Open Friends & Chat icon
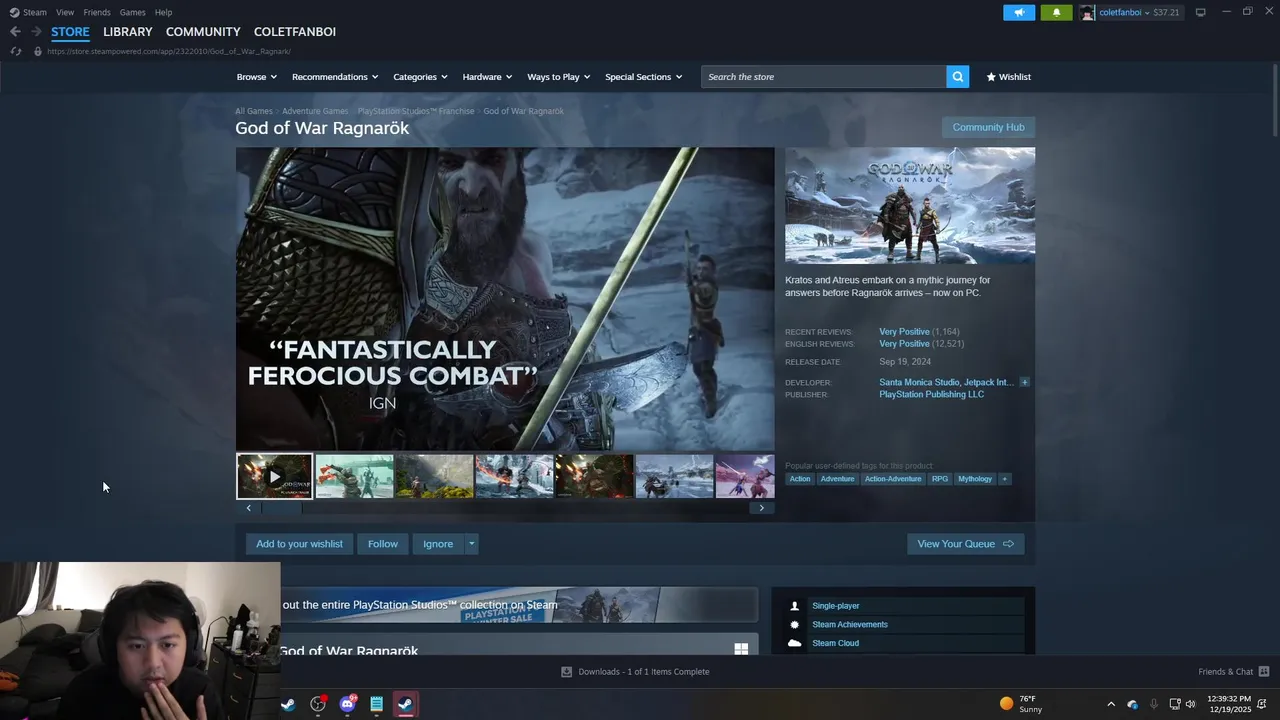Image resolution: width=1280 pixels, height=720 pixels. pyautogui.click(x=1264, y=672)
